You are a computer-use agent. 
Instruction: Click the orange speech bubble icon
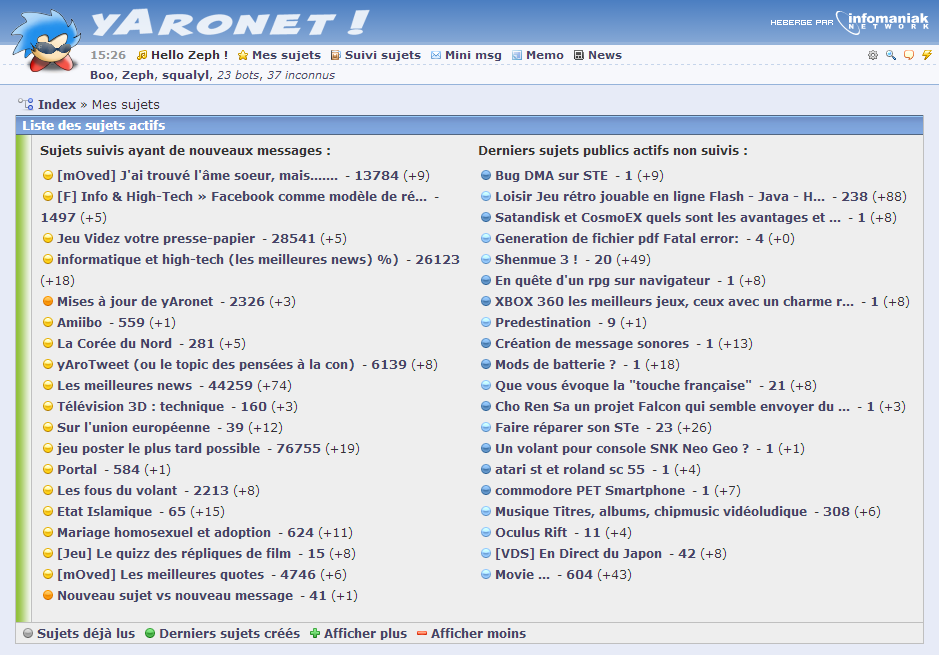(908, 55)
